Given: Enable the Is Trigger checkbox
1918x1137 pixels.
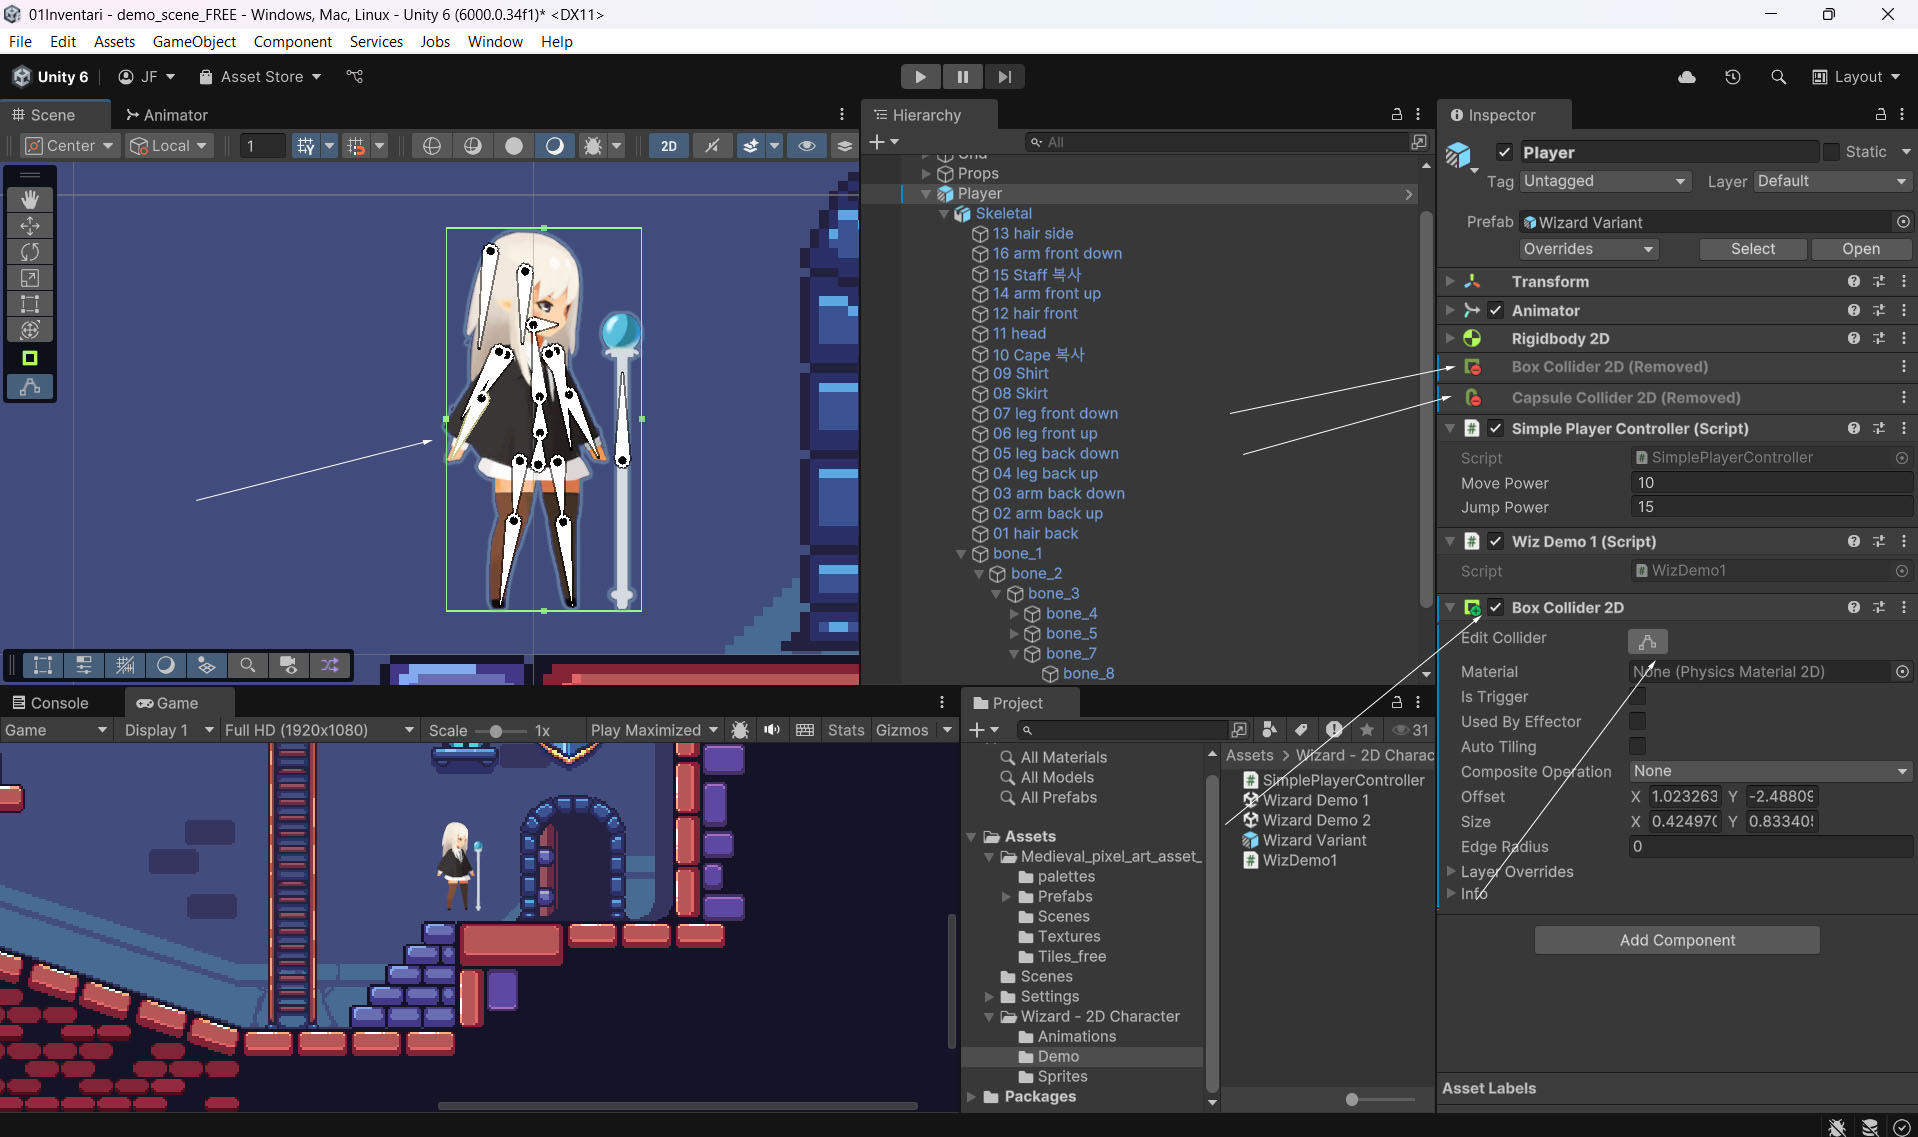Looking at the screenshot, I should pos(1637,697).
